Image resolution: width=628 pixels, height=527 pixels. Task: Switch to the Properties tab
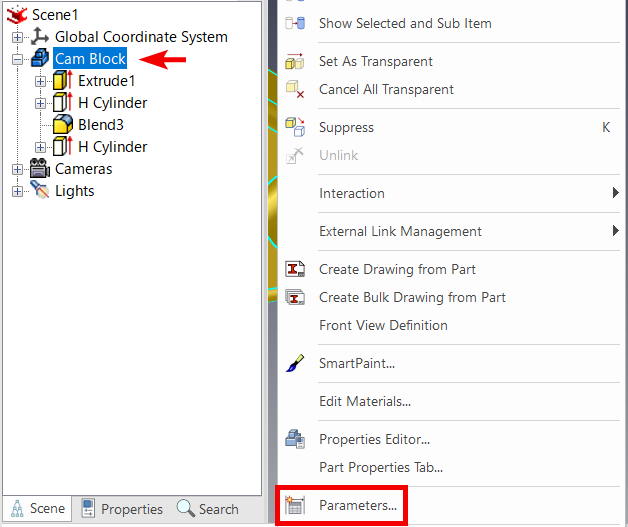pos(122,509)
